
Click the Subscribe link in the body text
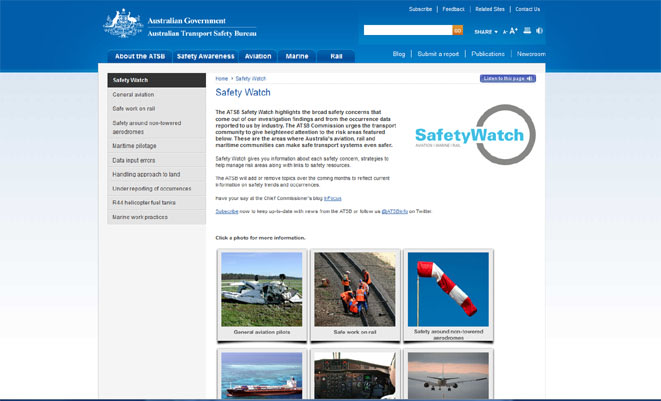point(227,211)
